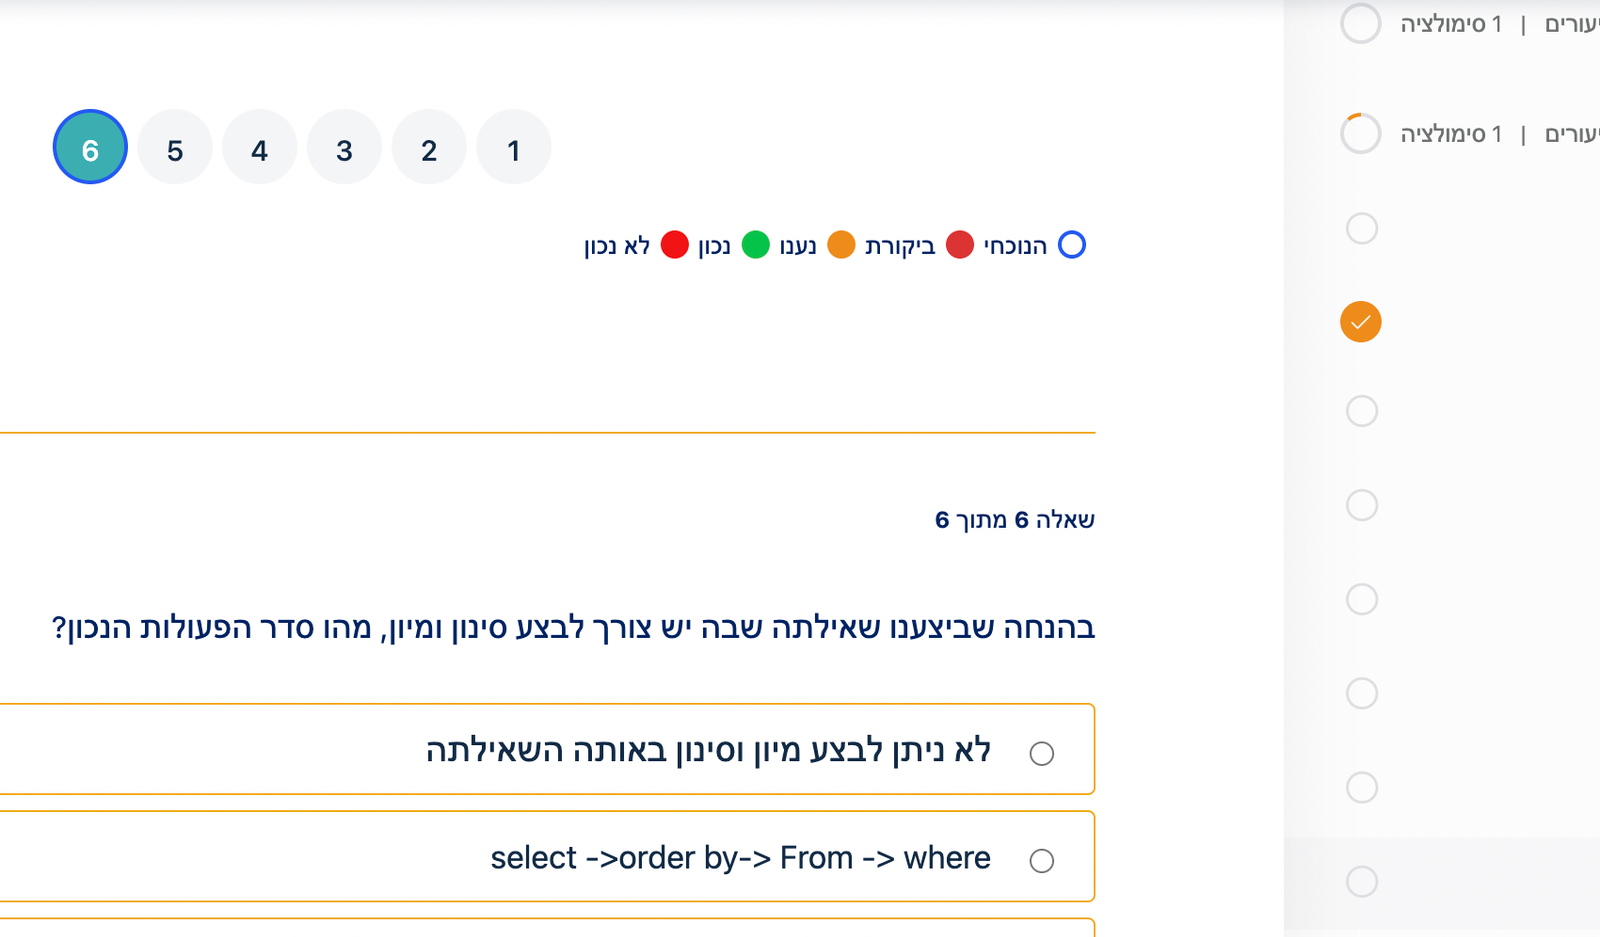This screenshot has width=1600, height=937.
Task: Select the Hebrew answer about sorting and filtering
Action: (x=1041, y=753)
